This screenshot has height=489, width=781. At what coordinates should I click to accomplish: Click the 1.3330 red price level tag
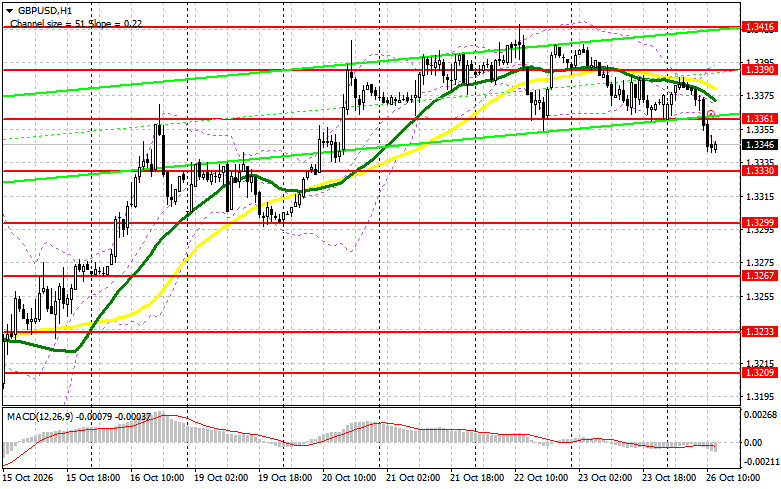click(760, 171)
